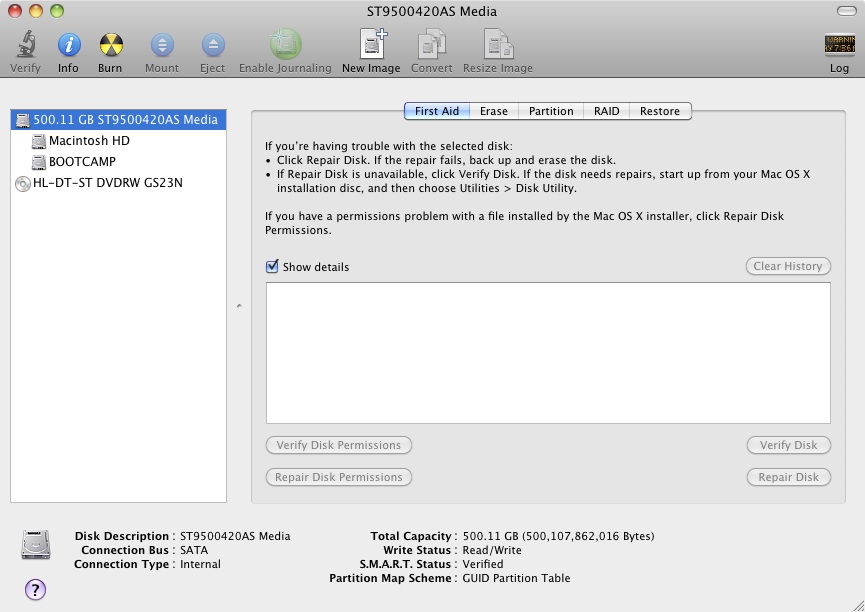
Task: Click the Burn disc toolbar icon
Action: click(111, 45)
